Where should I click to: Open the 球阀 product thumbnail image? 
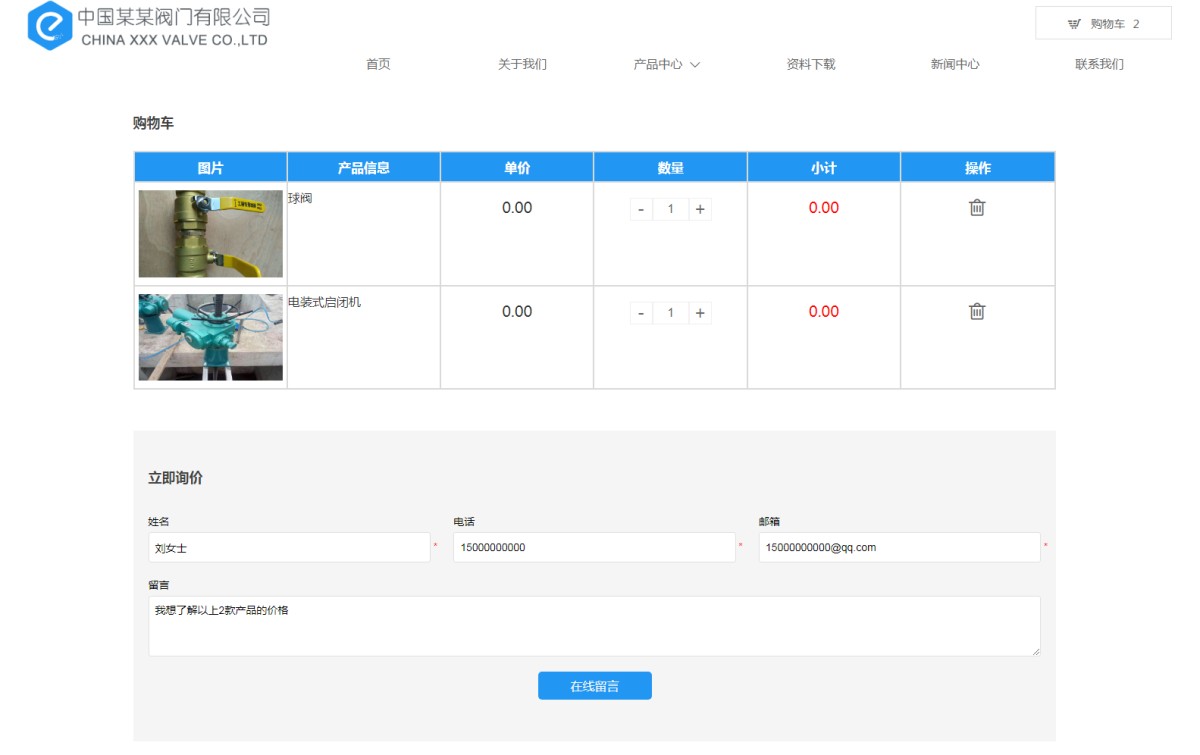pyautogui.click(x=210, y=233)
